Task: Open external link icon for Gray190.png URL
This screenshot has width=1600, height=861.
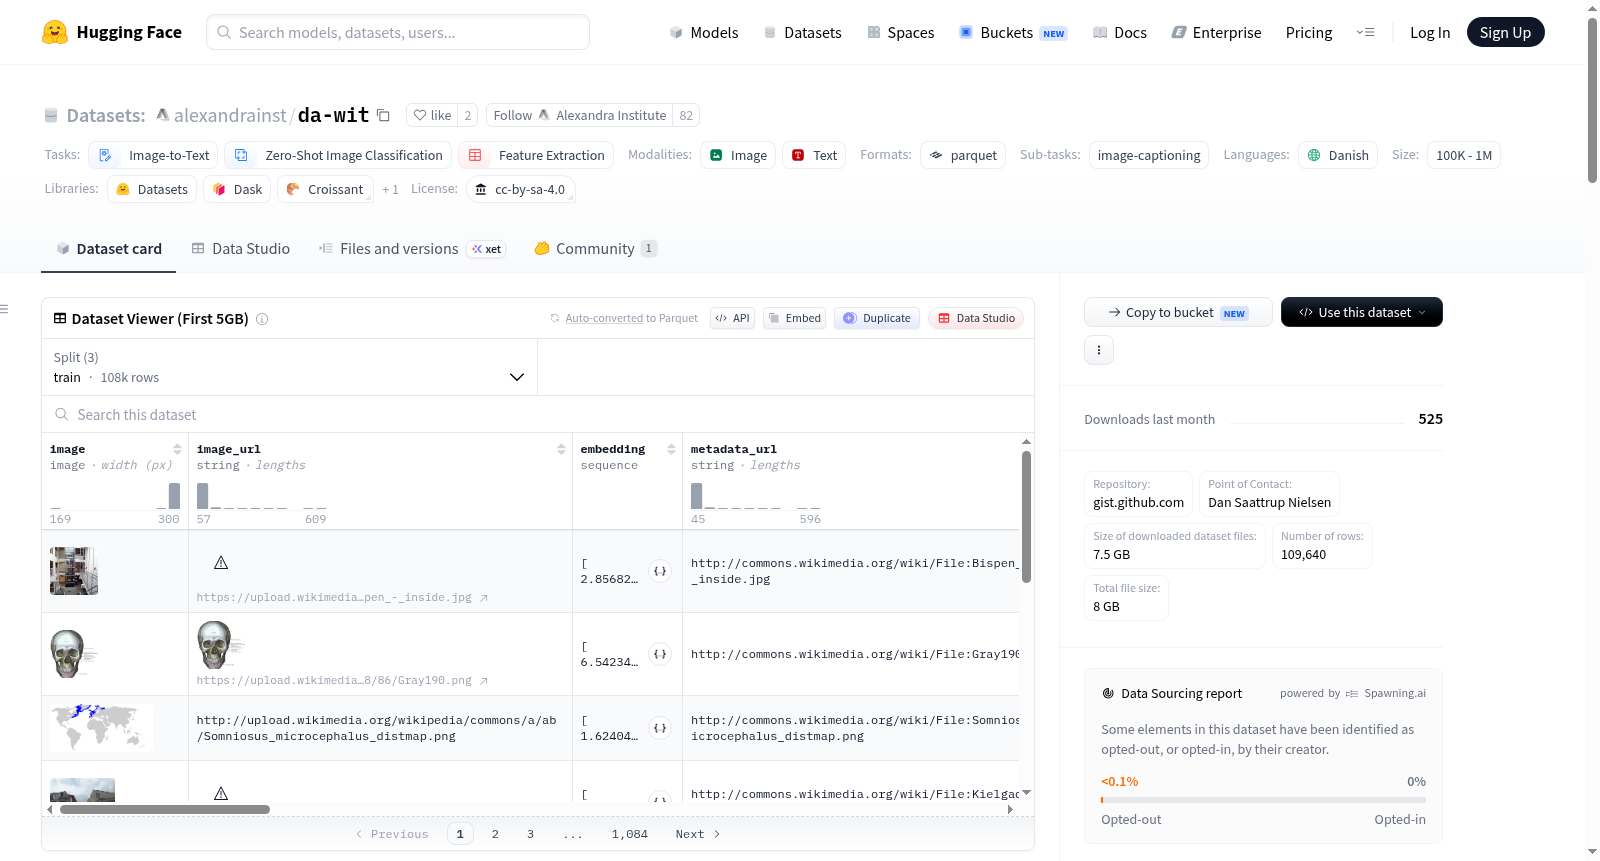Action: (x=484, y=681)
